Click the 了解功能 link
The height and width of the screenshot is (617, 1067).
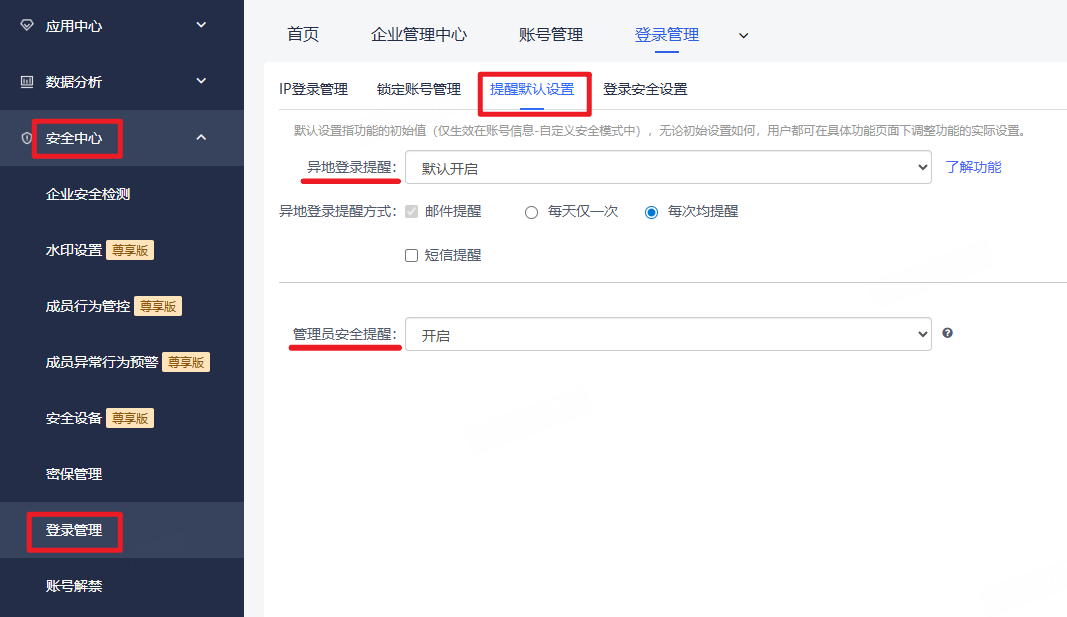coord(973,167)
